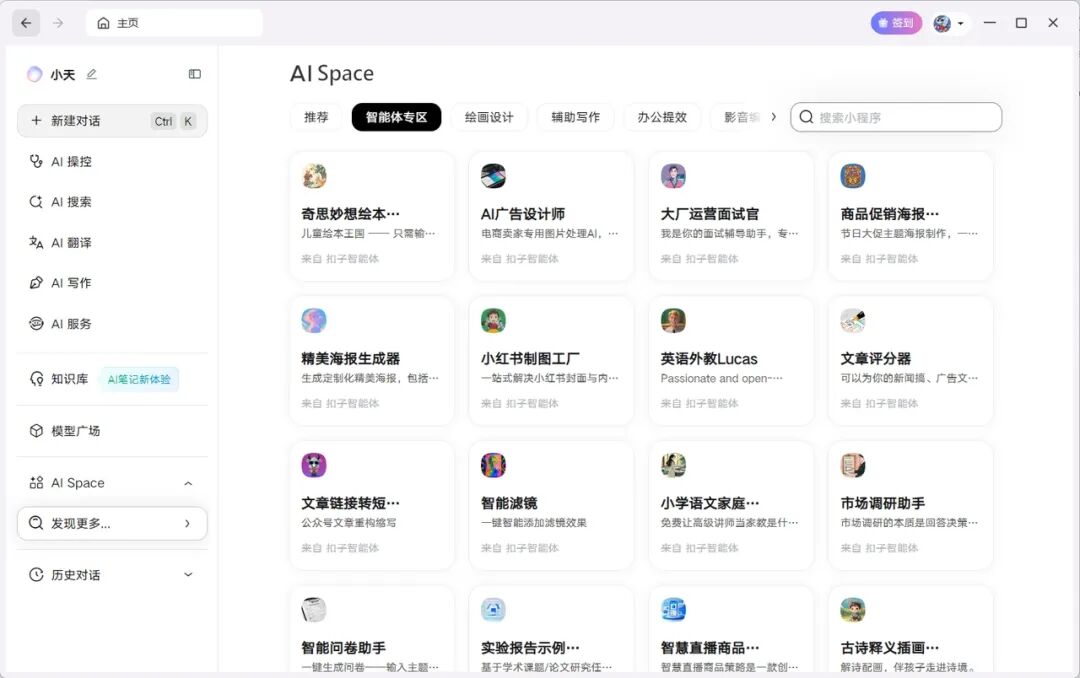Switch to the 推荐 tab

[316, 117]
